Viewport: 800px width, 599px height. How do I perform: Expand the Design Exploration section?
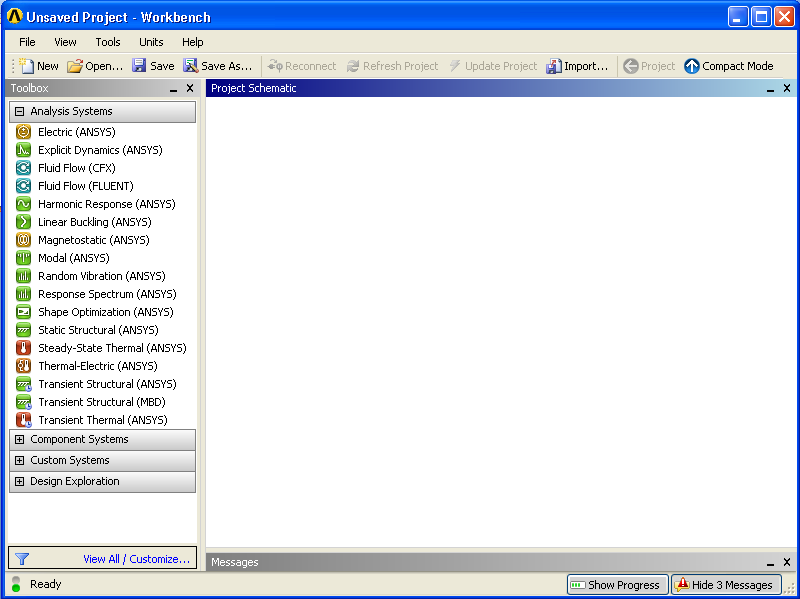coord(19,481)
